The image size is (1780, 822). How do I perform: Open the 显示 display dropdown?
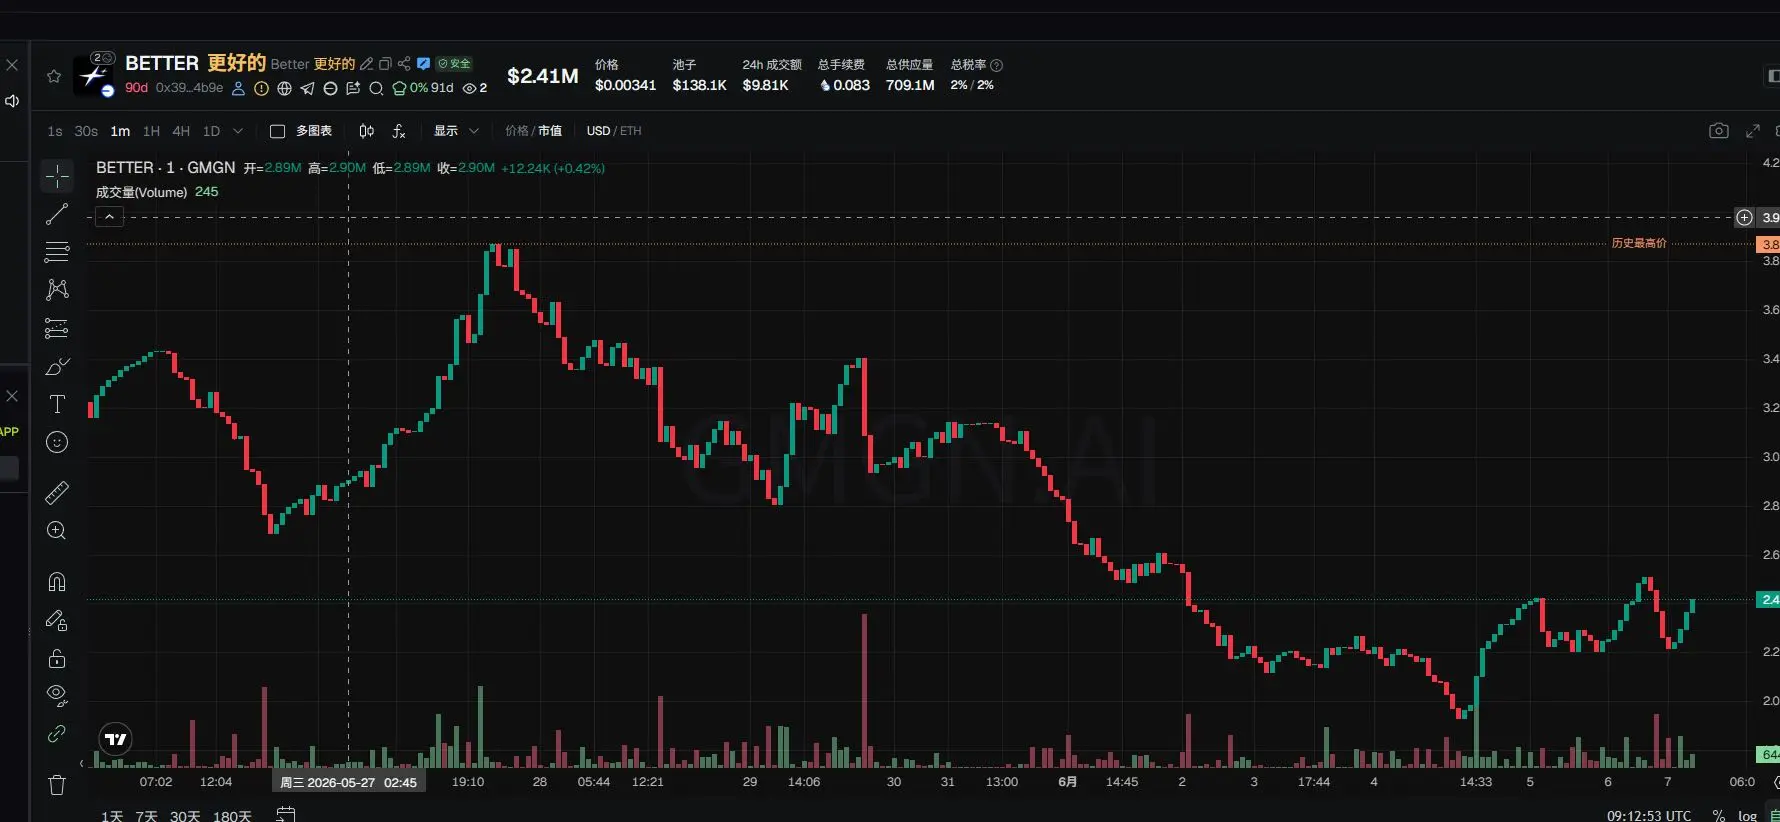tap(456, 131)
